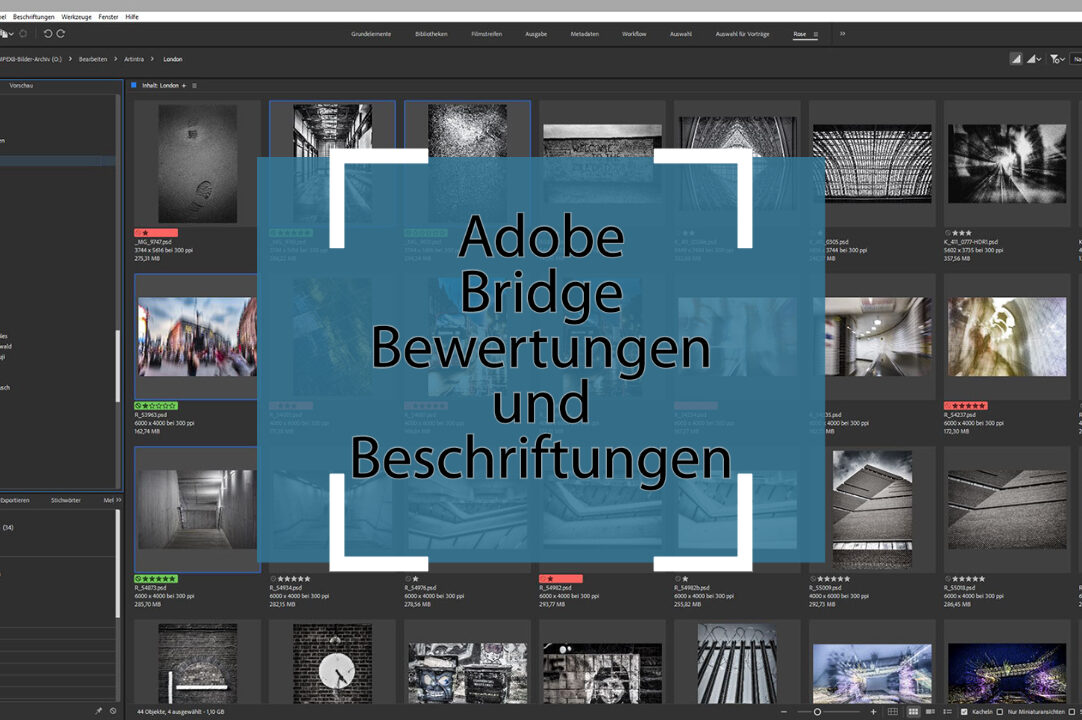Expand hidden panels chevron beside Metadaten tab
Screen dimensions: 1082x720
point(119,500)
